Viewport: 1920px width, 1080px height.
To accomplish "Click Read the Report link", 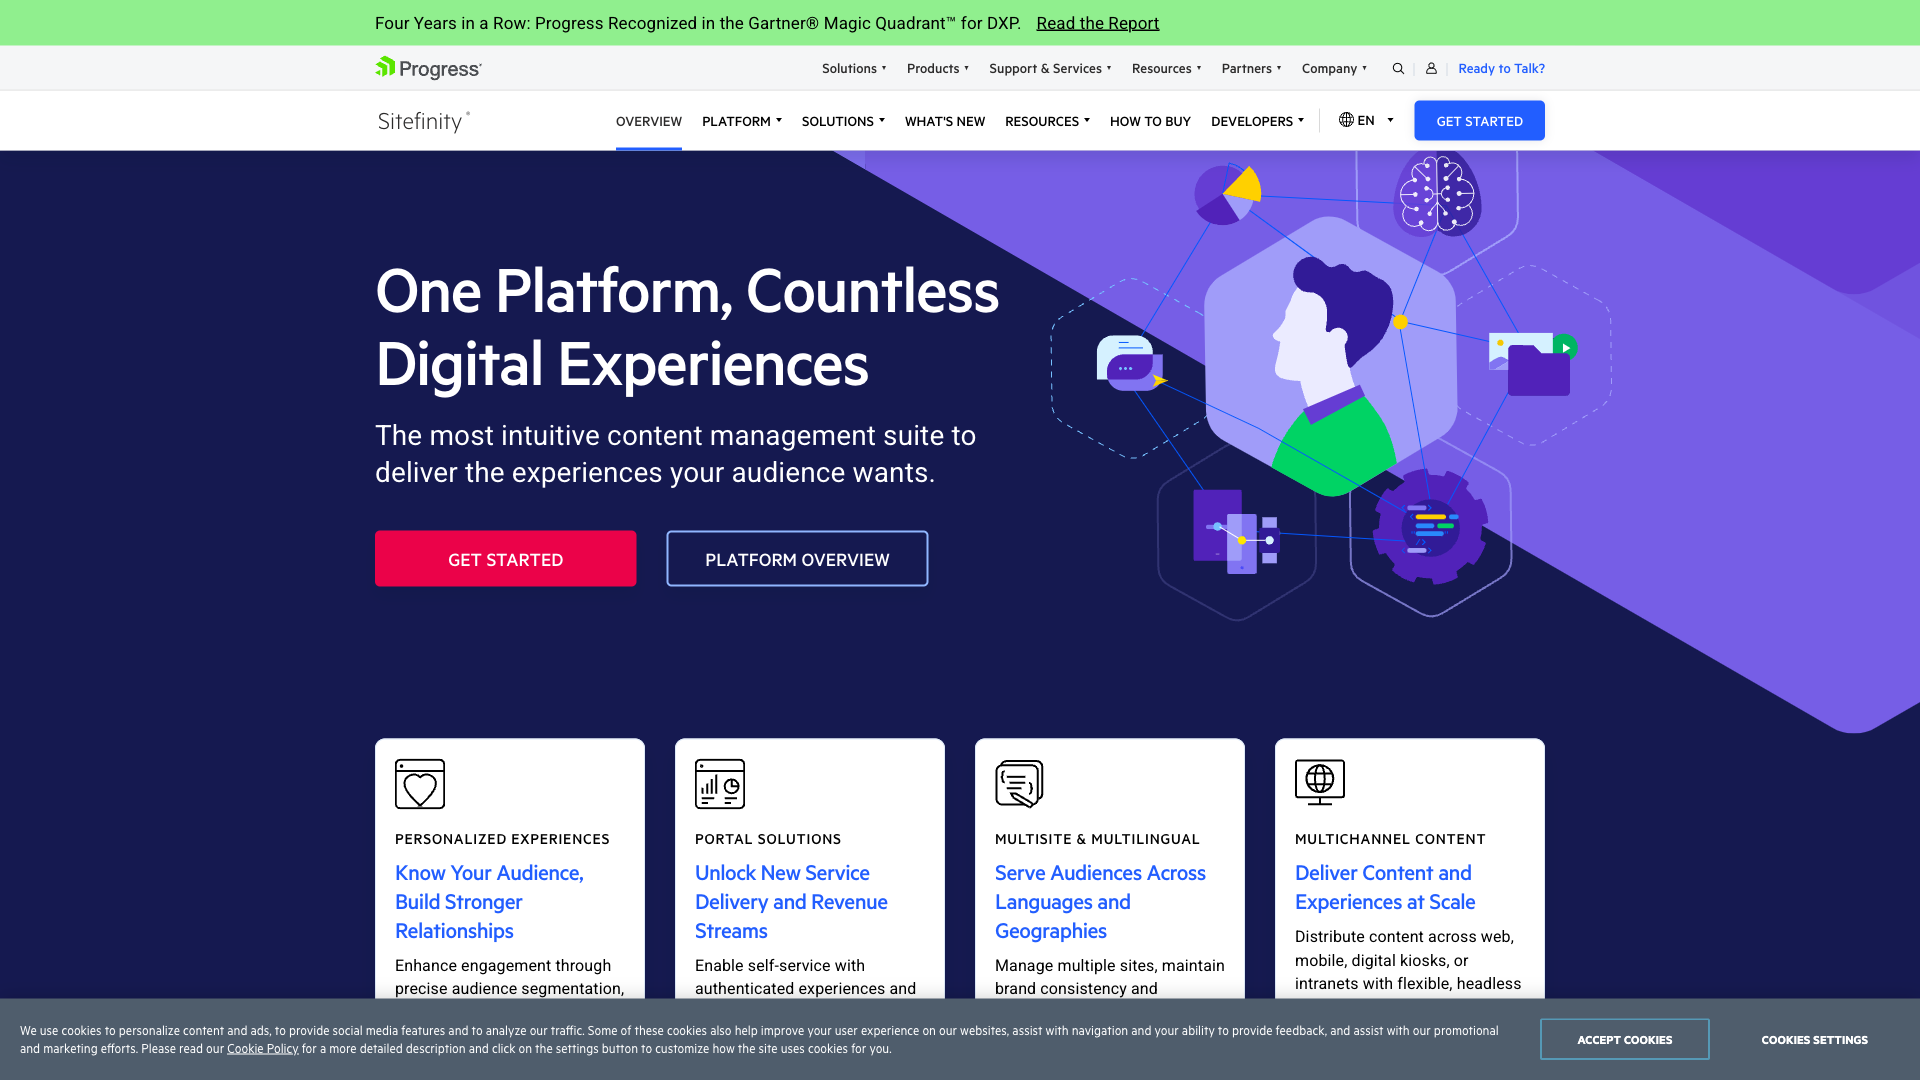I will [x=1097, y=23].
